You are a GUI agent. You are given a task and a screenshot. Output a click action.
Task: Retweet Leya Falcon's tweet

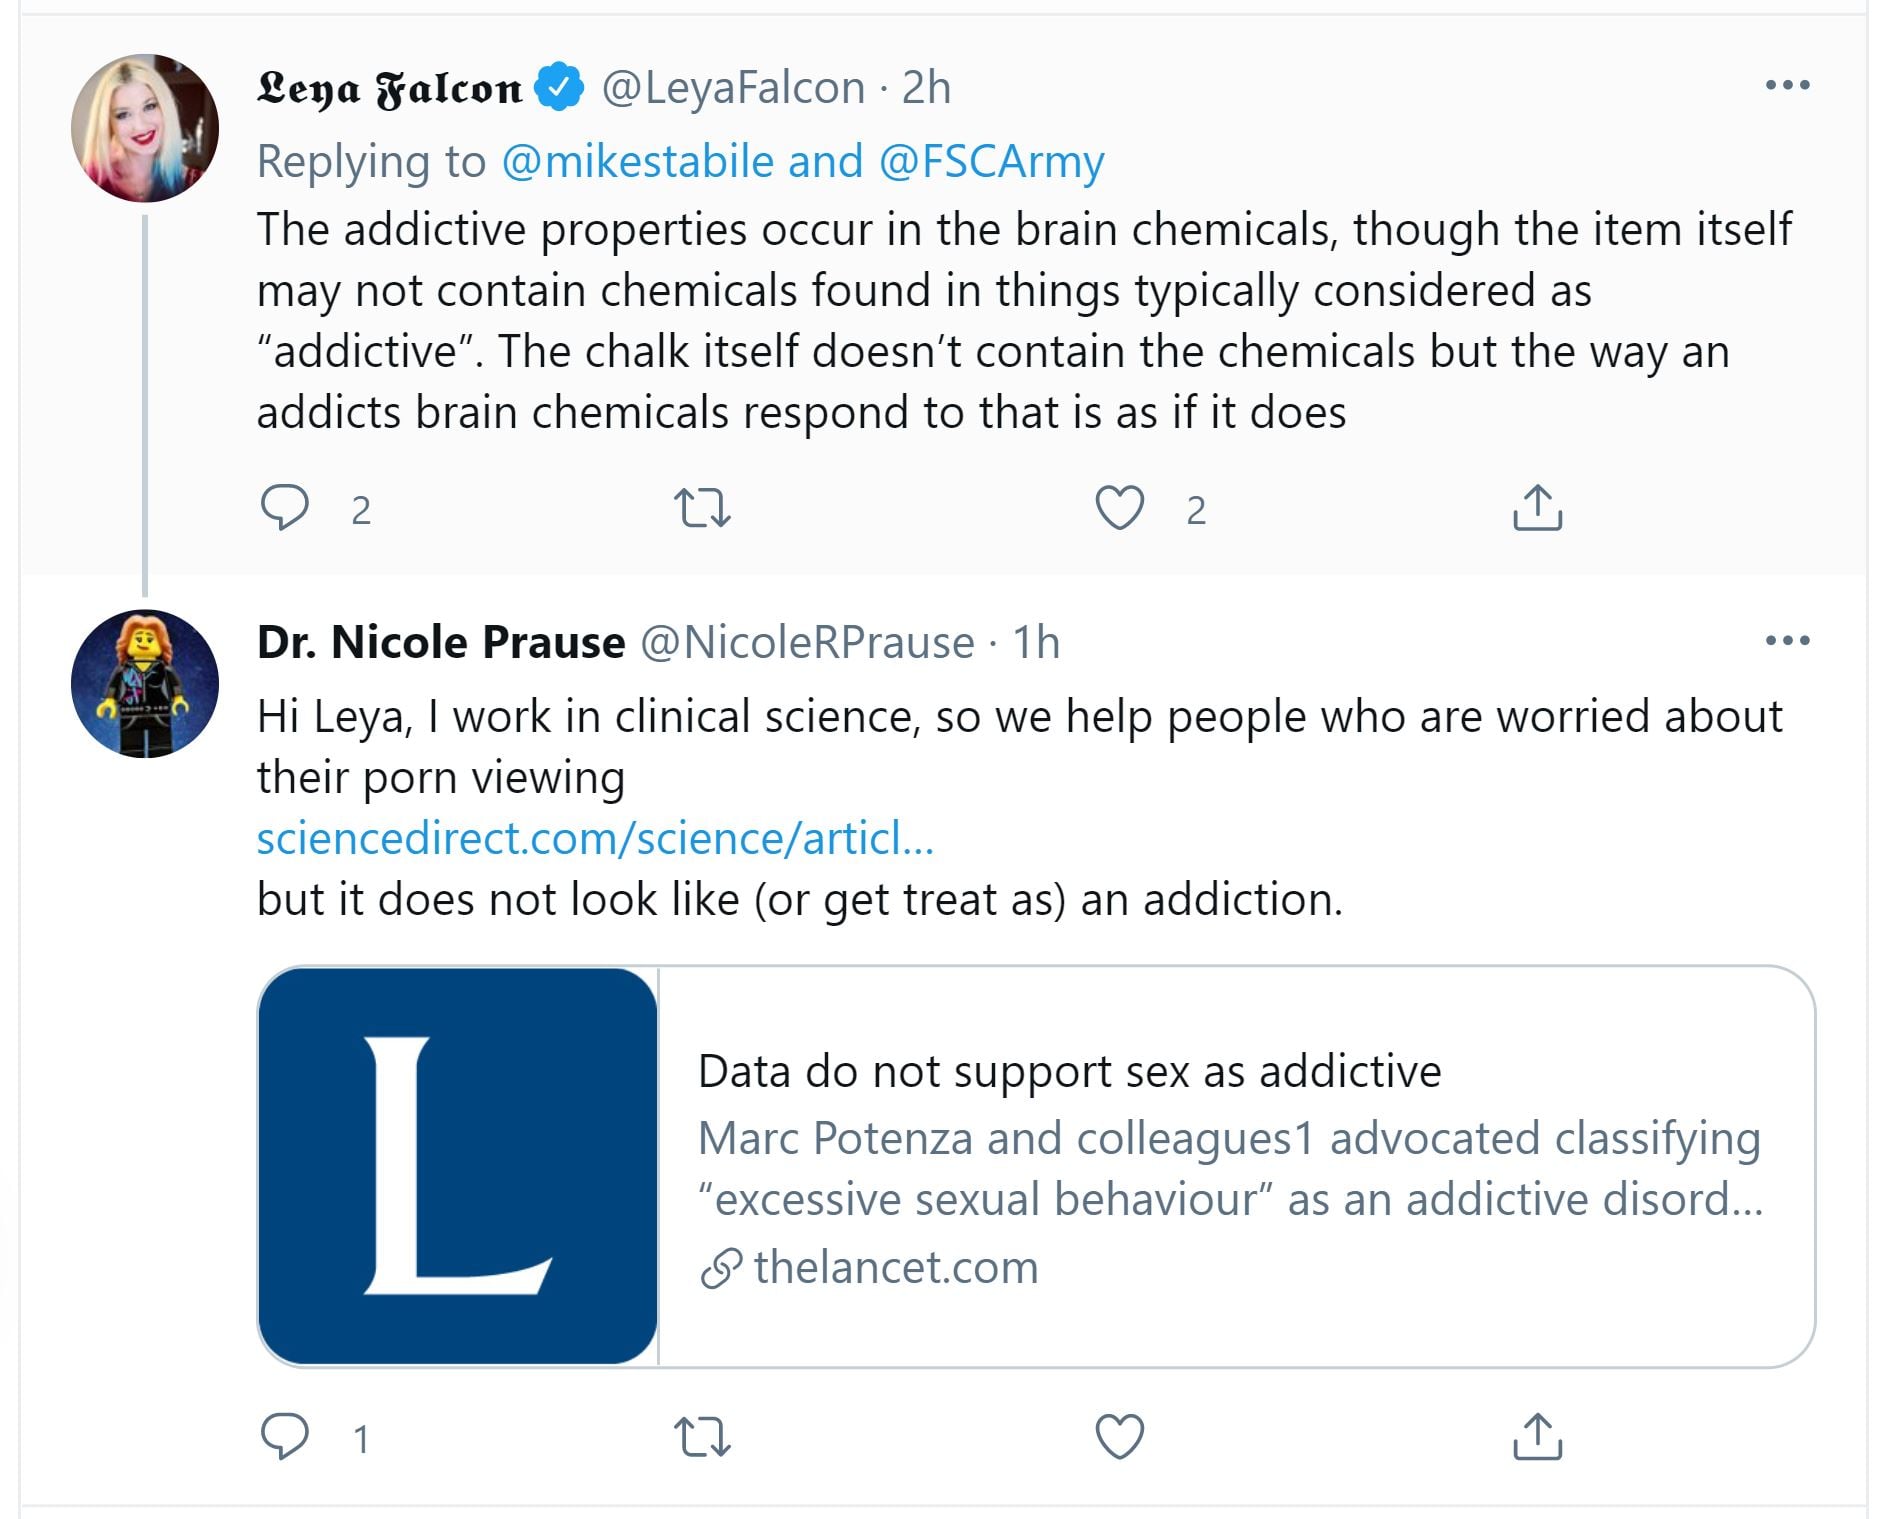coord(703,508)
